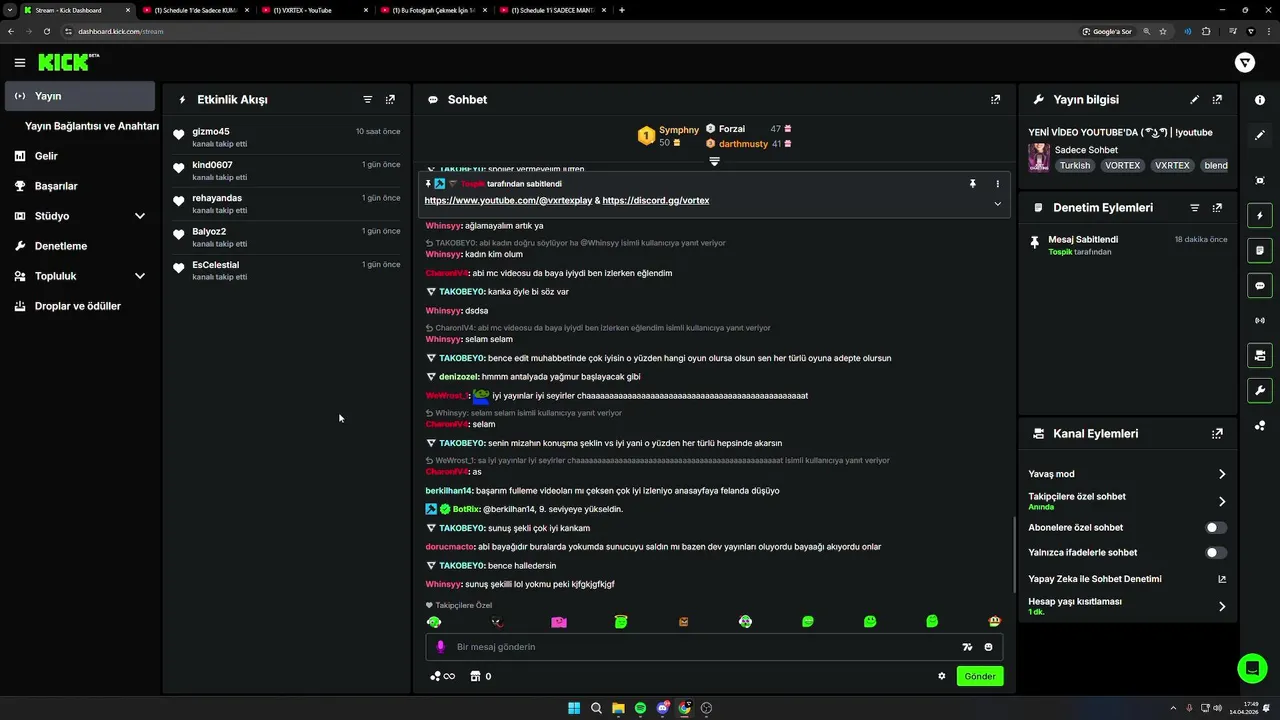Click the points infinity icon below chat

442,676
